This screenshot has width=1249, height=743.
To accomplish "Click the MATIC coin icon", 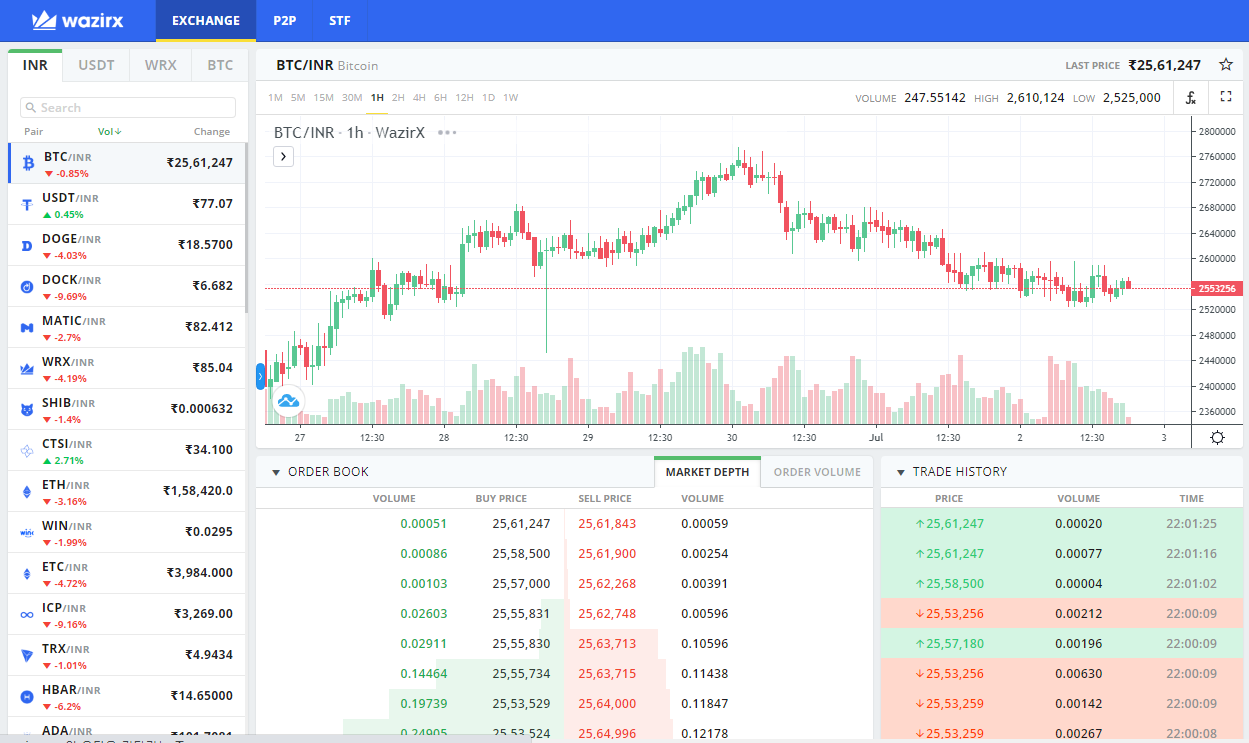I will point(27,327).
